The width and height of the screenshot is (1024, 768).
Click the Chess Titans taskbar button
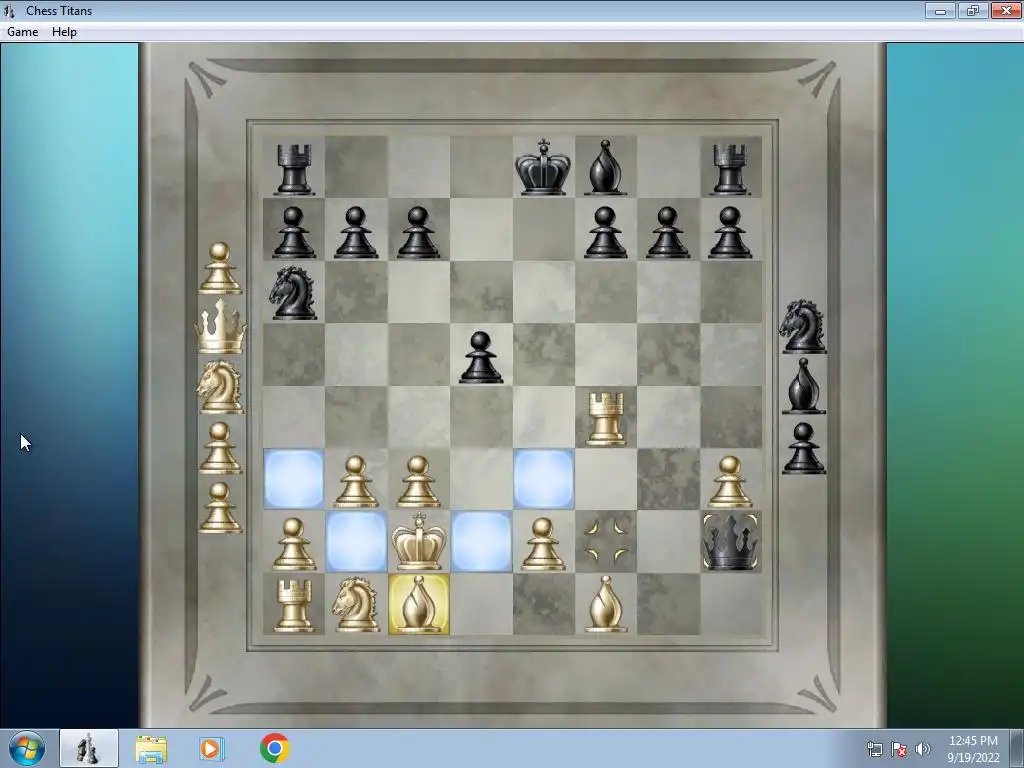89,748
